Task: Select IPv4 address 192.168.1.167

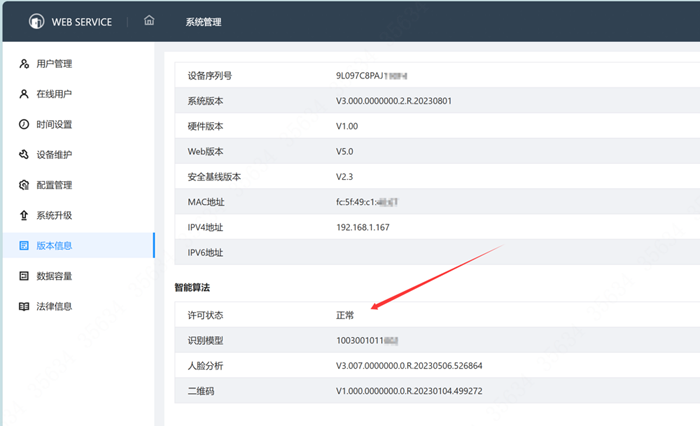Action: click(x=363, y=227)
